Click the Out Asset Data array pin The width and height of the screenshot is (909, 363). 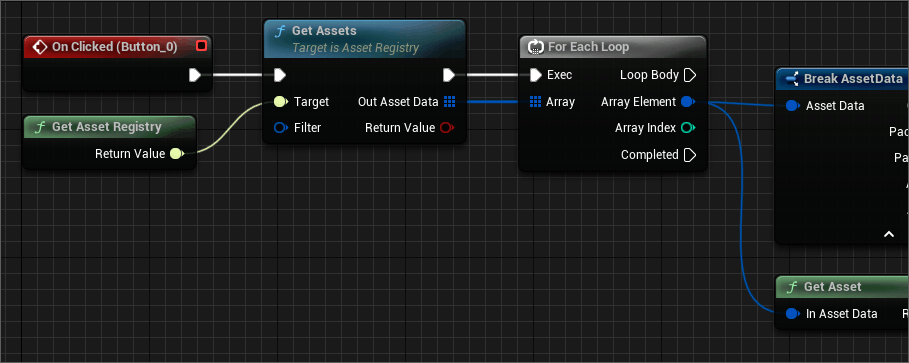pos(449,101)
